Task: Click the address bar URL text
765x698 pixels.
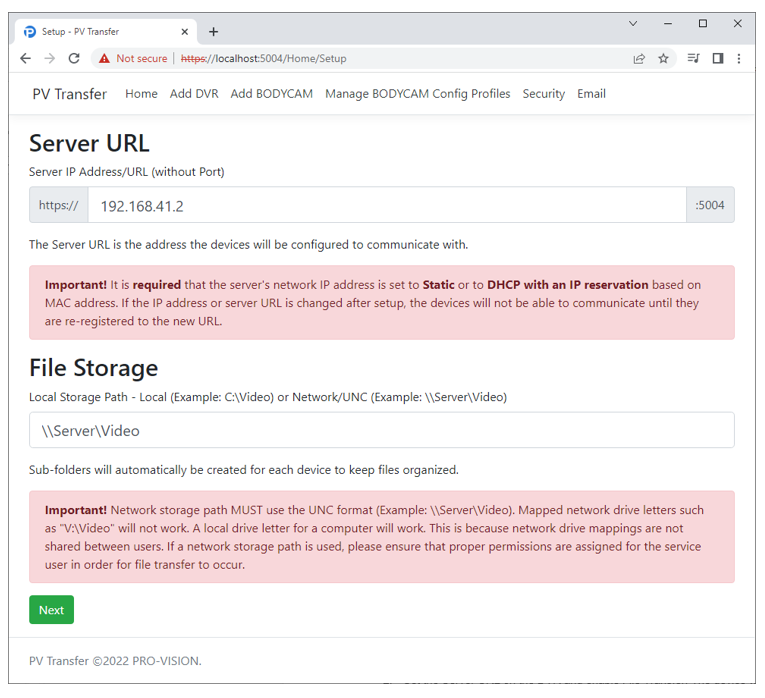Action: coord(263,59)
